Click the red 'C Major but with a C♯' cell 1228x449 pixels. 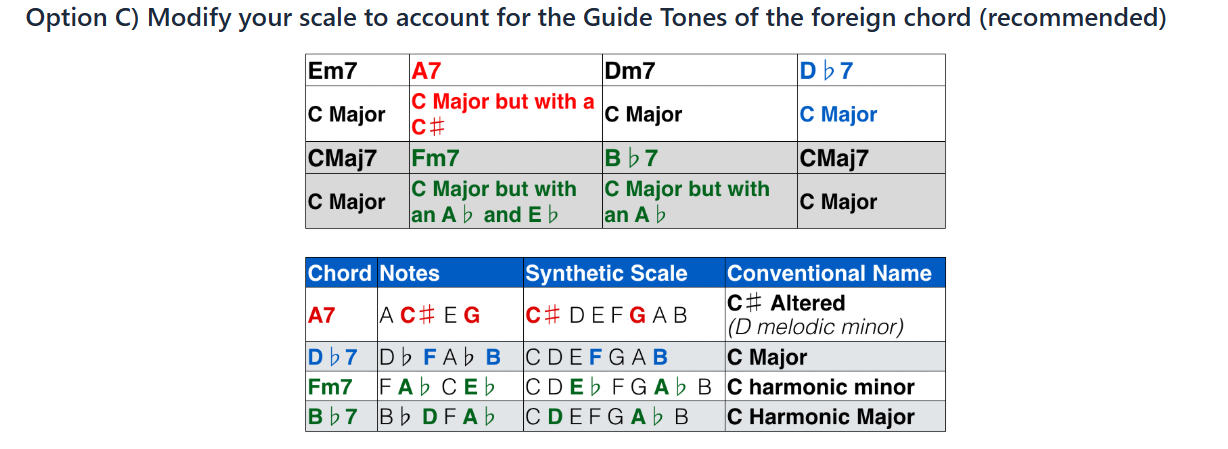(x=503, y=114)
